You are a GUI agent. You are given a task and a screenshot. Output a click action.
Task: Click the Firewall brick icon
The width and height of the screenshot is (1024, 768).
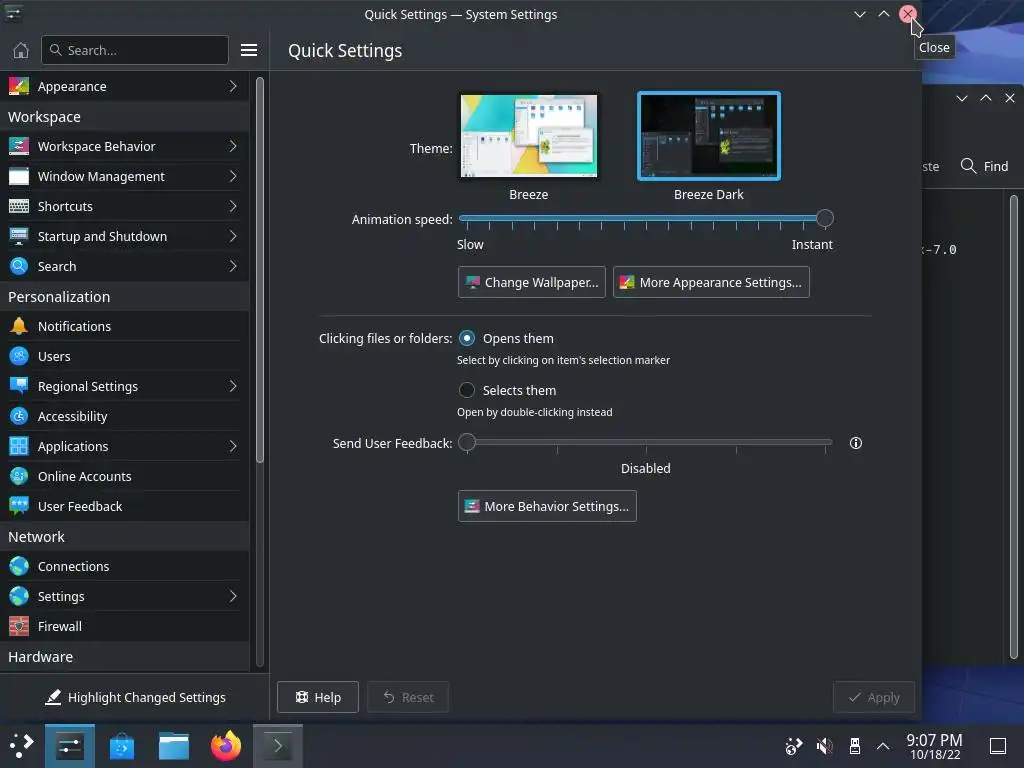(x=18, y=626)
